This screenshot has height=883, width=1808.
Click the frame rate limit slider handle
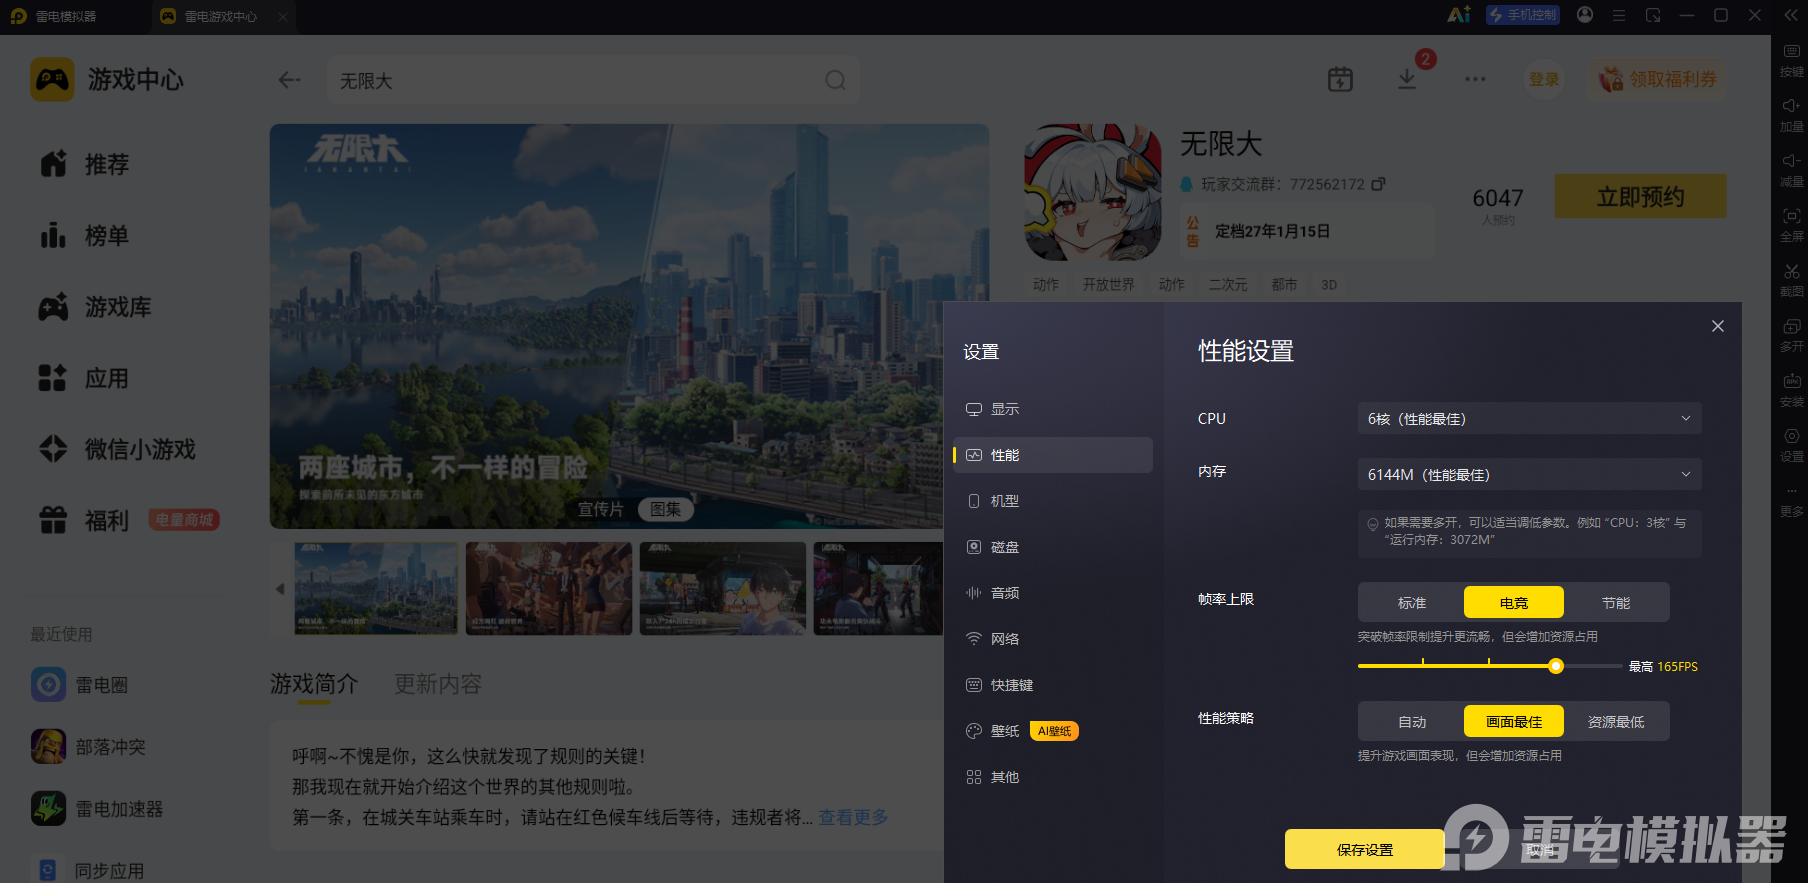coord(1555,666)
